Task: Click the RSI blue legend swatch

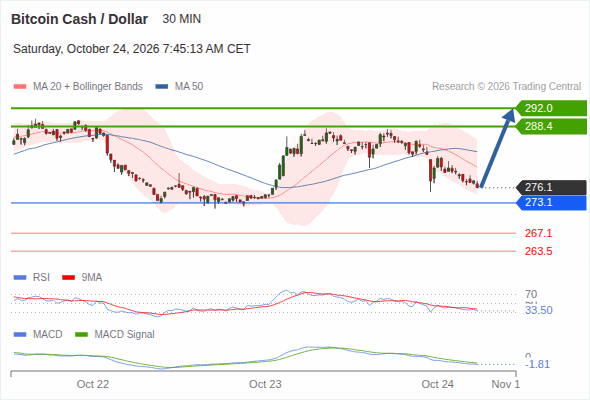Action: 20,278
